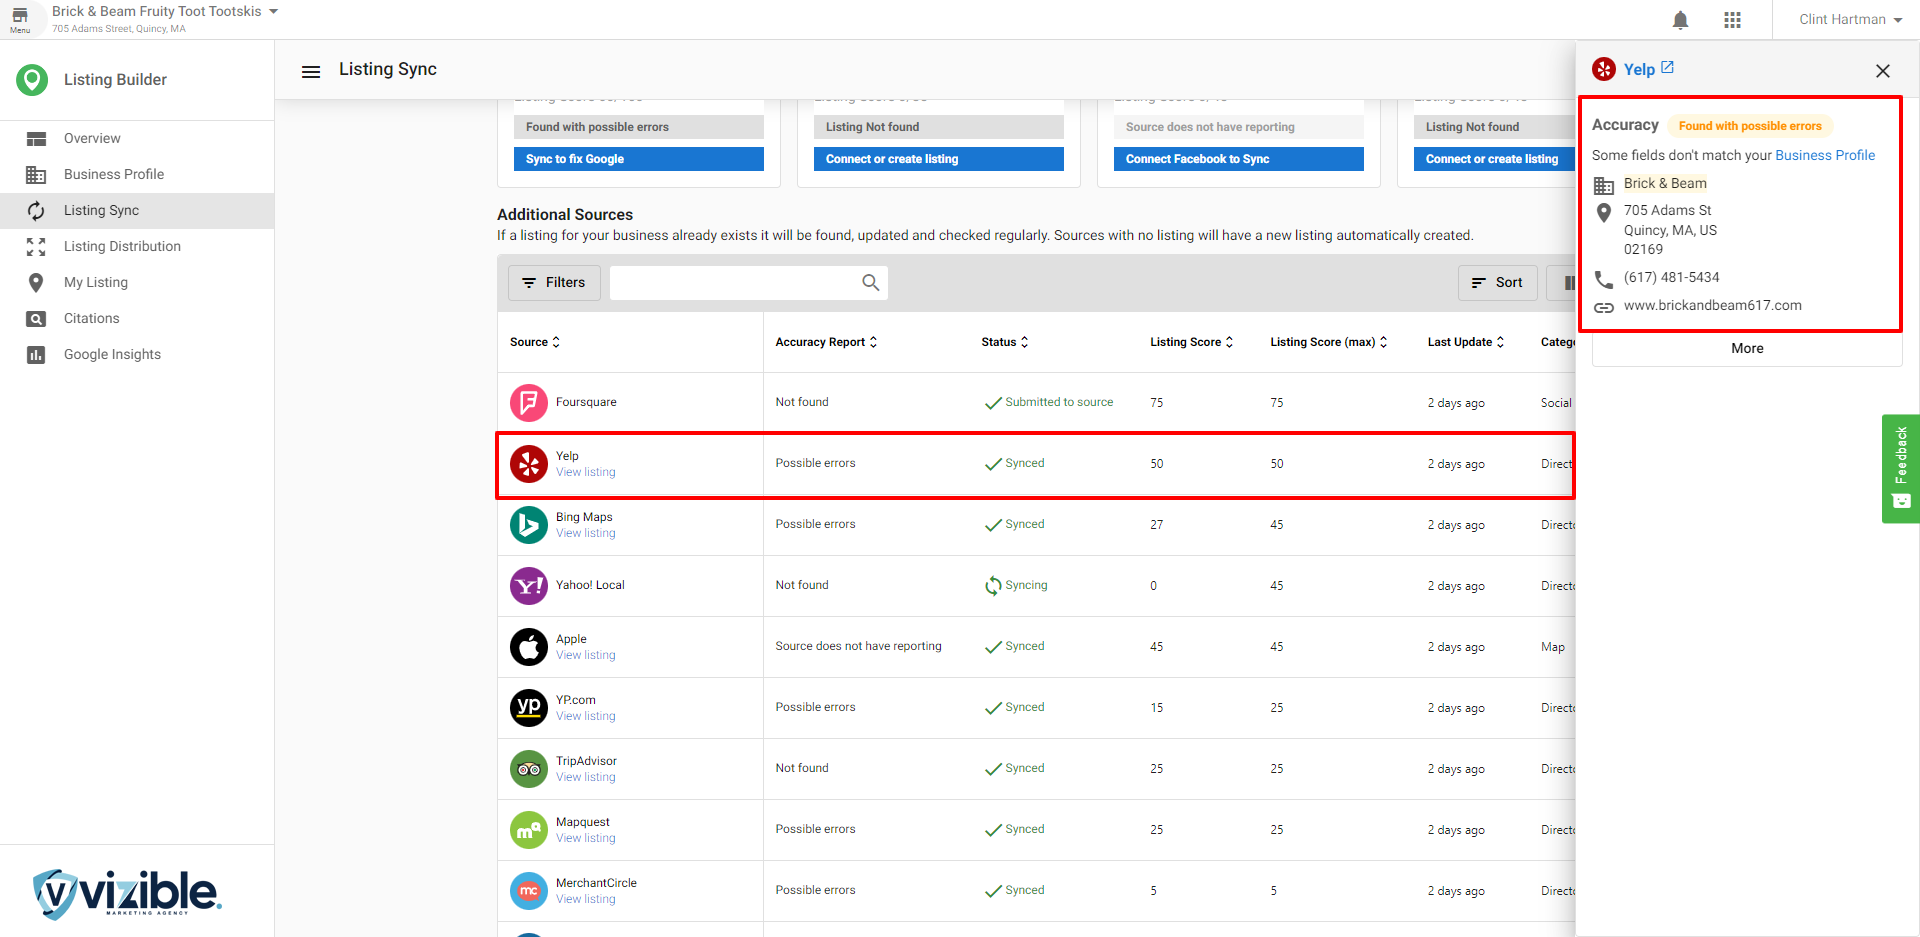Click the TripAdvisor source logo
The height and width of the screenshot is (937, 1920).
click(x=528, y=769)
